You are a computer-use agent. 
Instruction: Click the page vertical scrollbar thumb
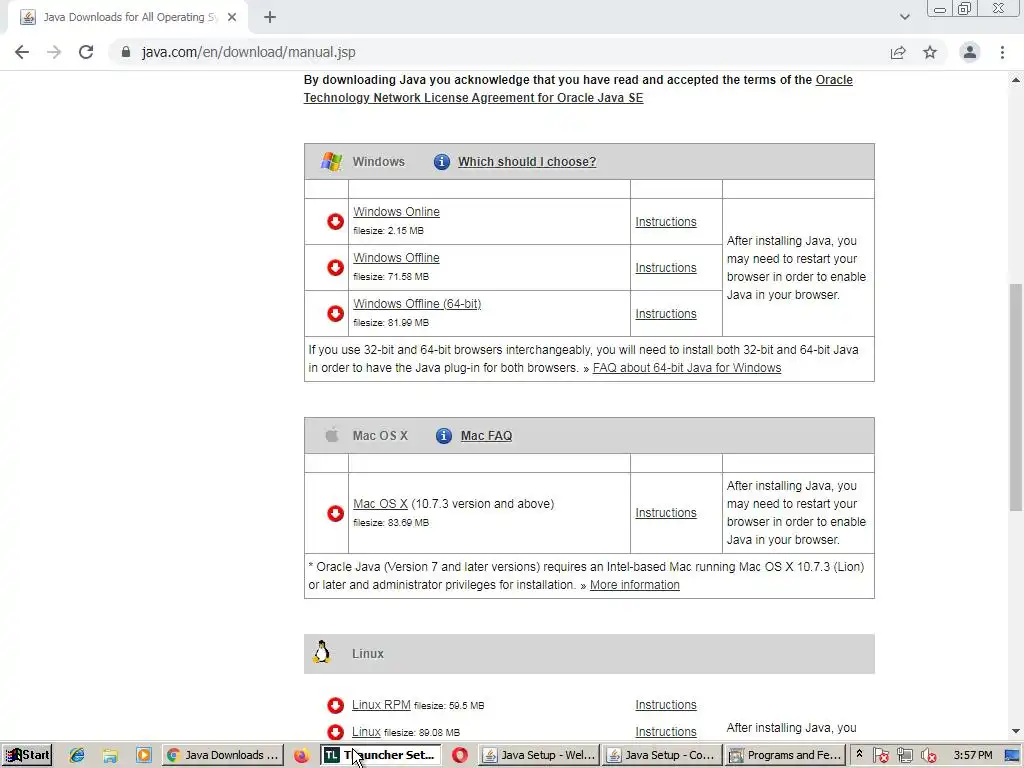click(1016, 397)
